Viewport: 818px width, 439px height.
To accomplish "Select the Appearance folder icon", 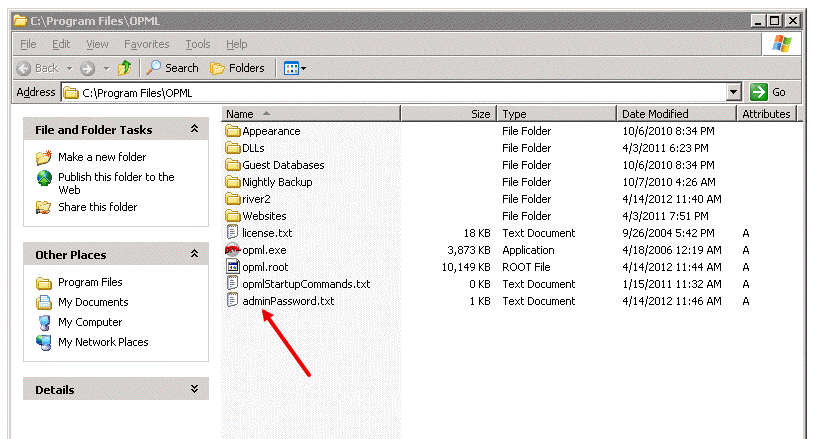I will point(233,131).
